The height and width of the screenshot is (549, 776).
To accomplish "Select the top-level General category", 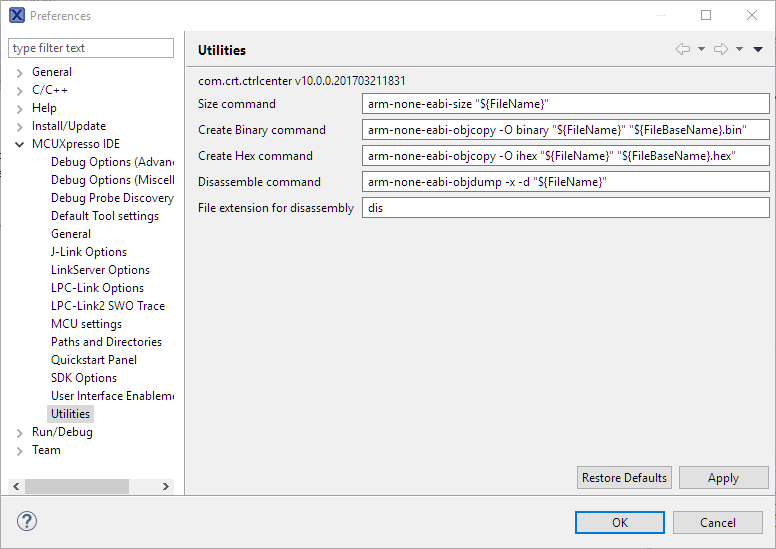I will tap(52, 72).
